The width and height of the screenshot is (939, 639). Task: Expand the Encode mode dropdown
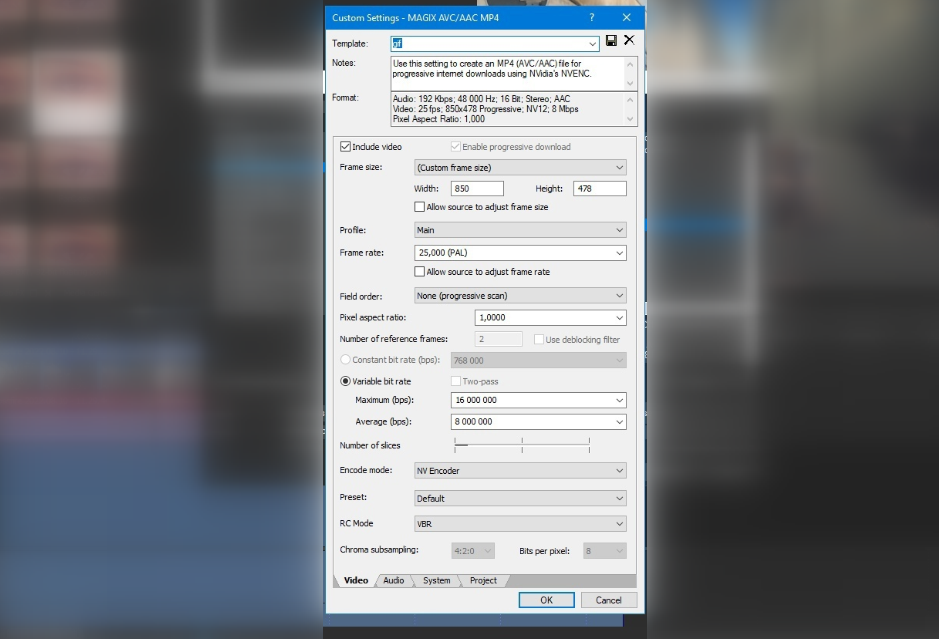point(520,471)
